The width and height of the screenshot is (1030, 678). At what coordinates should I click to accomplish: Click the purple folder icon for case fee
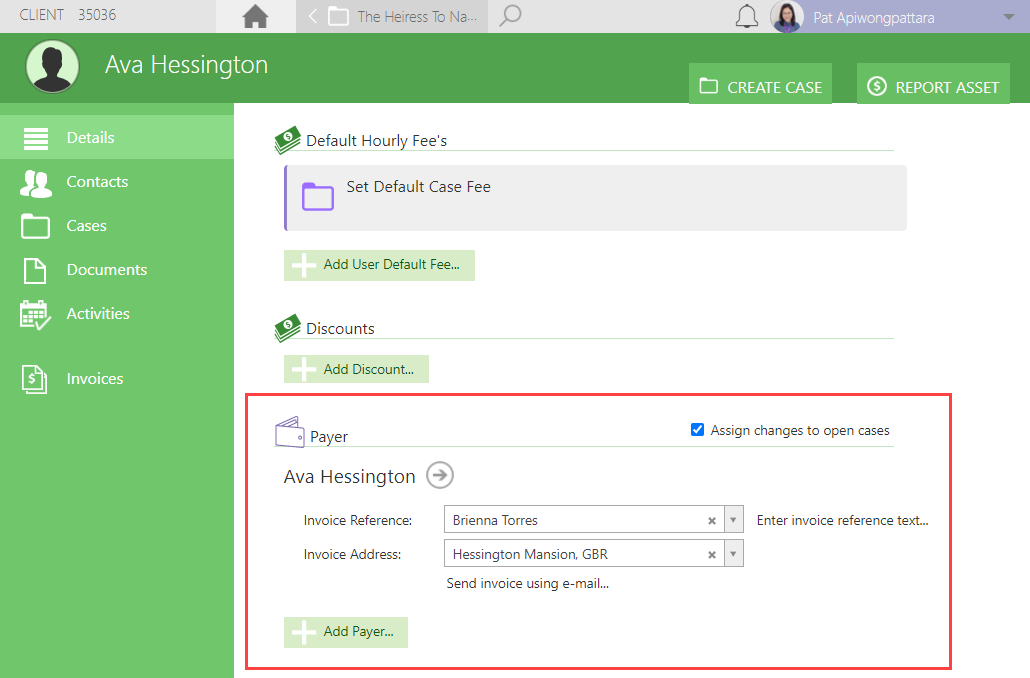pyautogui.click(x=318, y=196)
